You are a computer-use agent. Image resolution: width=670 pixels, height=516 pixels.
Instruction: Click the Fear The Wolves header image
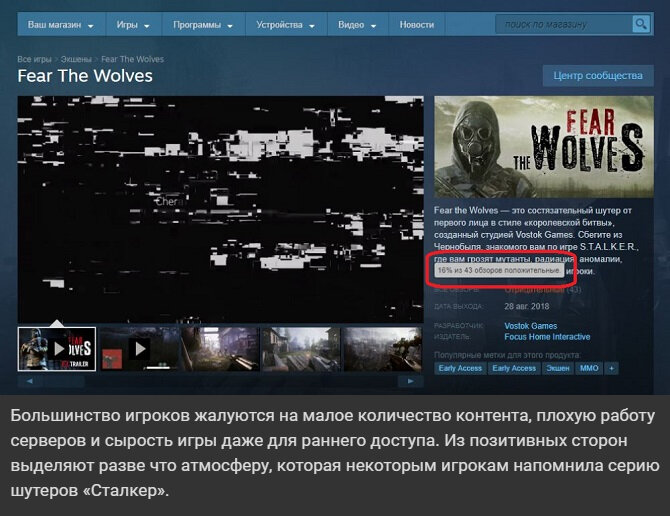(544, 147)
